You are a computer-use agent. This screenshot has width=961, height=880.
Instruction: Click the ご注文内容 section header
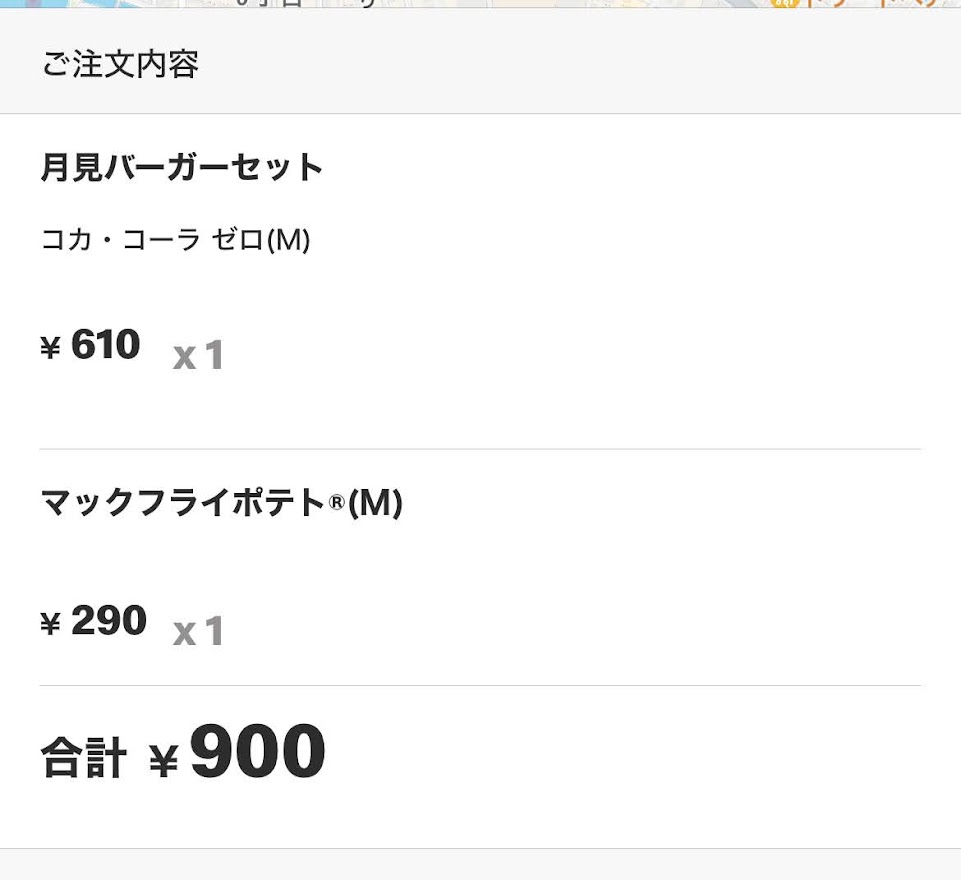[120, 64]
